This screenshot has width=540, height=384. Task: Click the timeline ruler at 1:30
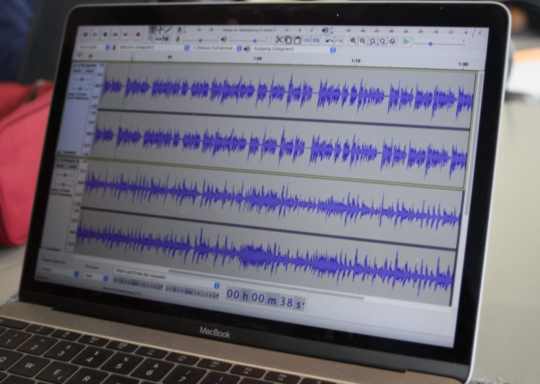(x=463, y=64)
